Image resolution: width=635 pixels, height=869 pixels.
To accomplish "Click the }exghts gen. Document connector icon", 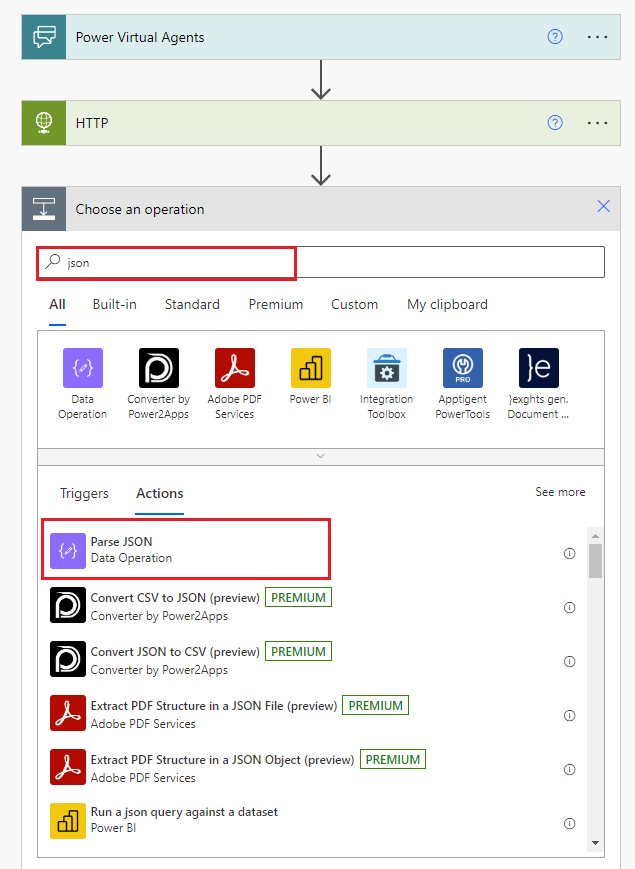I will pyautogui.click(x=539, y=368).
